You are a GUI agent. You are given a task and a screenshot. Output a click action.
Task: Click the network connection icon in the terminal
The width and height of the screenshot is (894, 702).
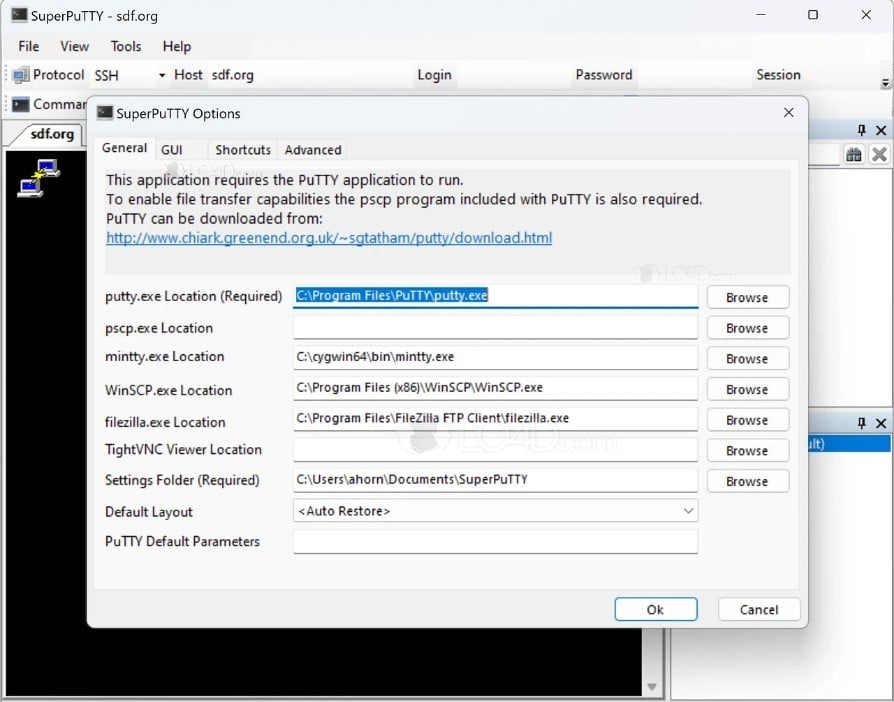point(39,178)
